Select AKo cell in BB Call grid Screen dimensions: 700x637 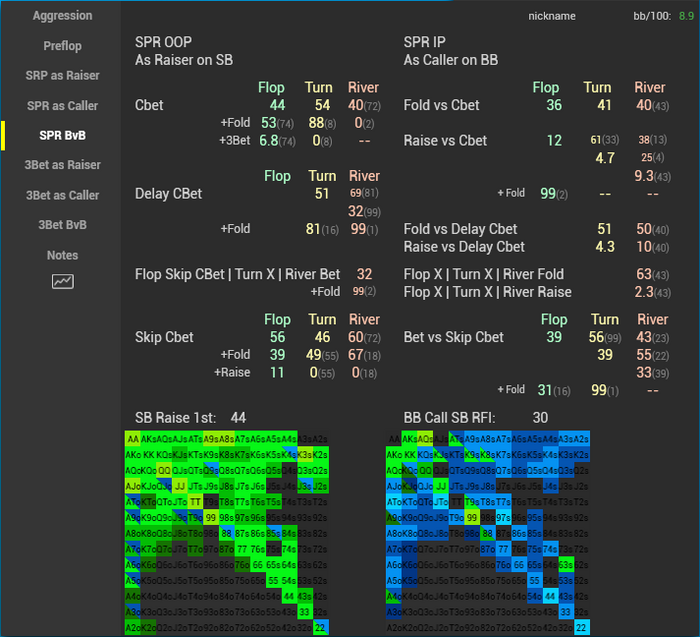[x=394, y=454]
